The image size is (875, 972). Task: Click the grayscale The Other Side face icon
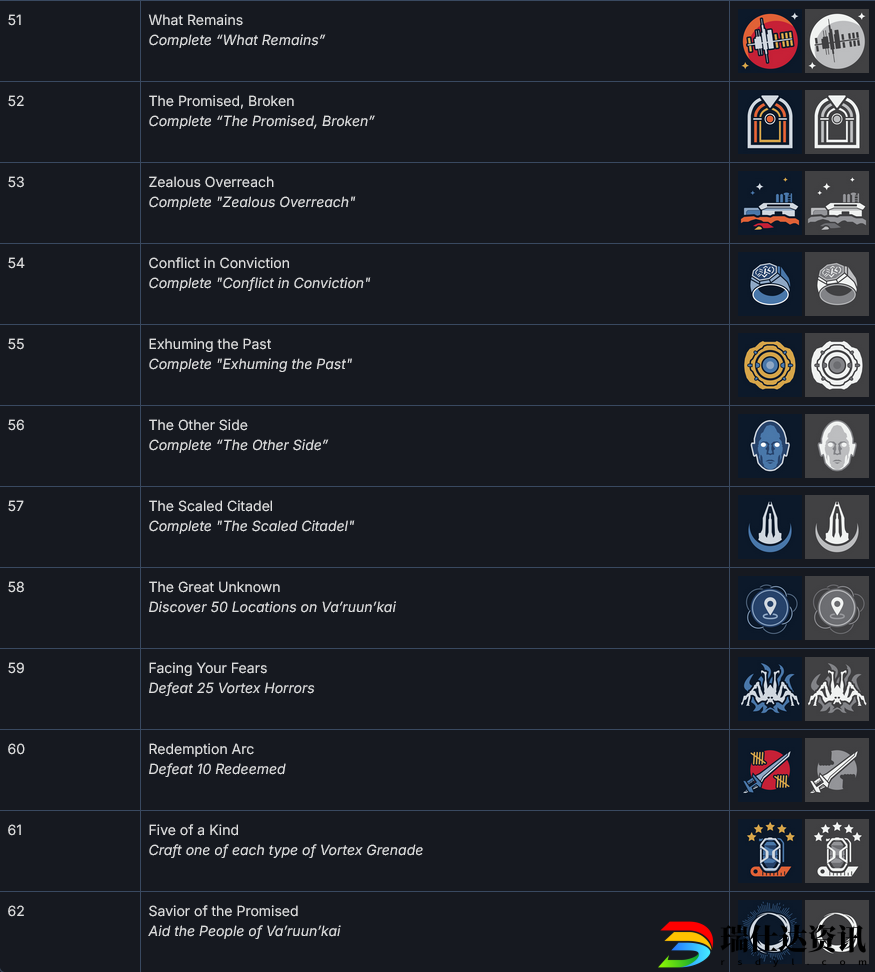click(x=837, y=446)
